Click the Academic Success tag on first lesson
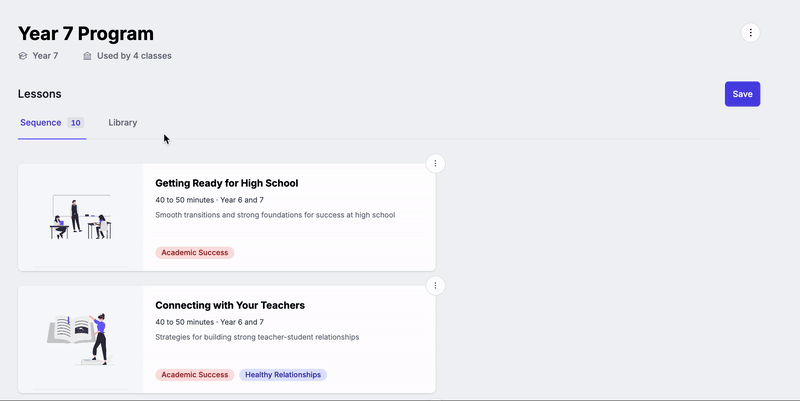 click(195, 253)
